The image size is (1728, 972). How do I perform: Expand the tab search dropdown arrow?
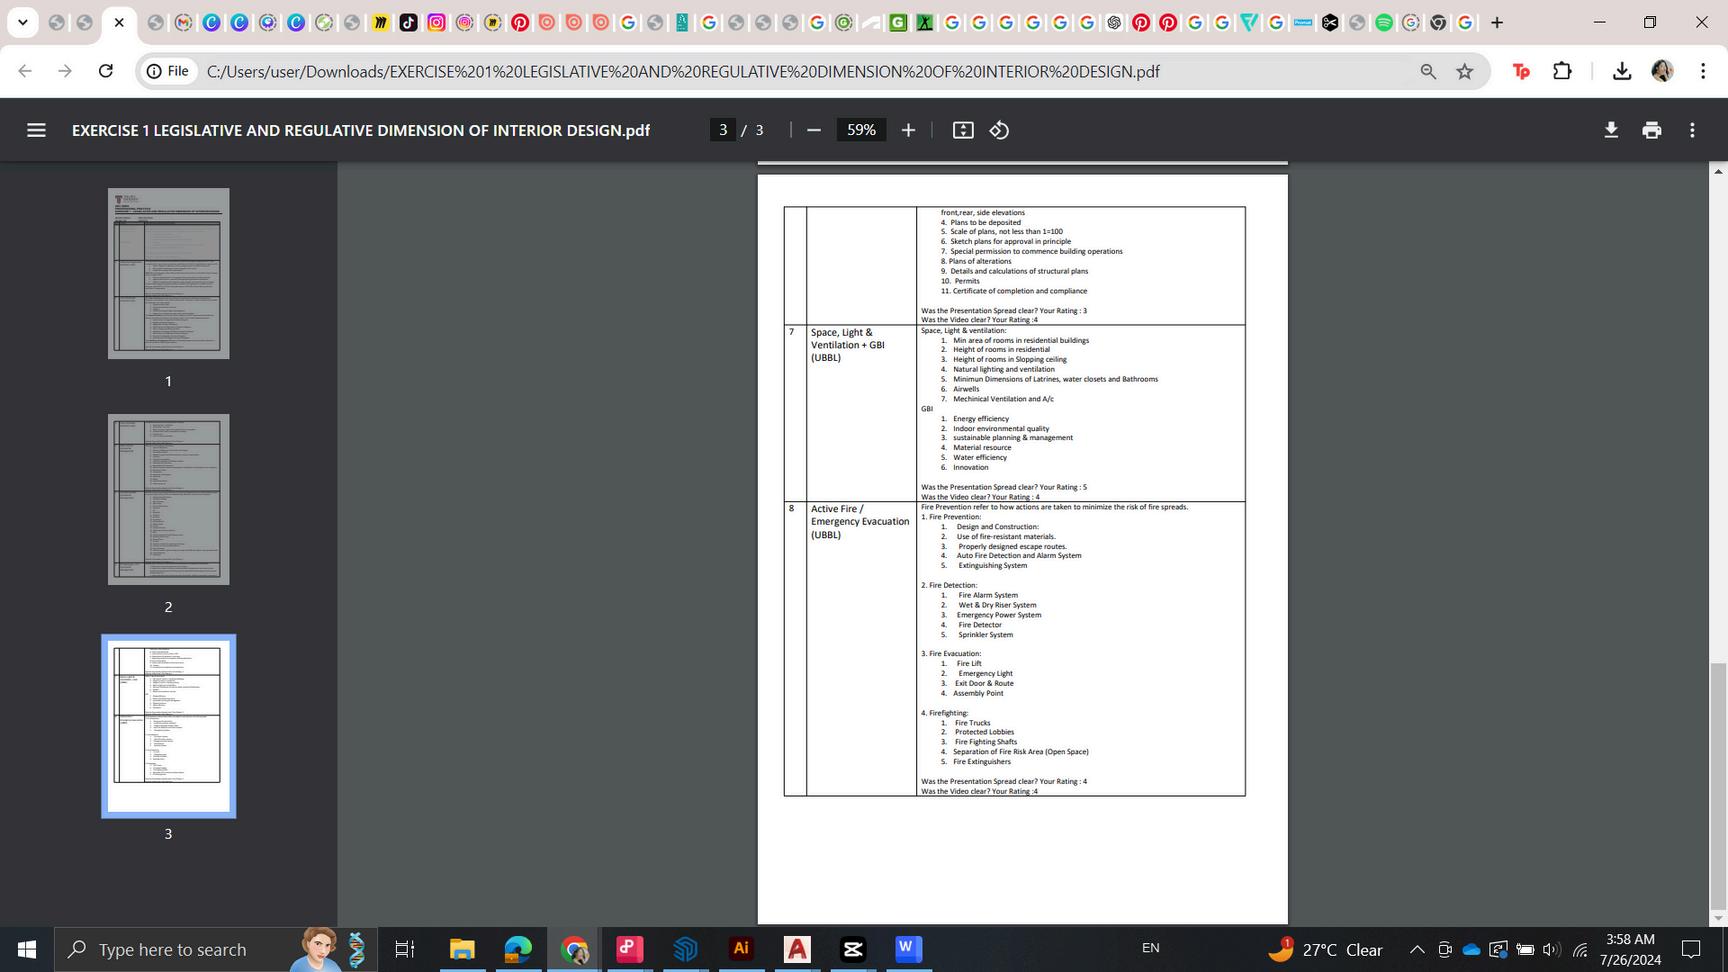pyautogui.click(x=22, y=22)
